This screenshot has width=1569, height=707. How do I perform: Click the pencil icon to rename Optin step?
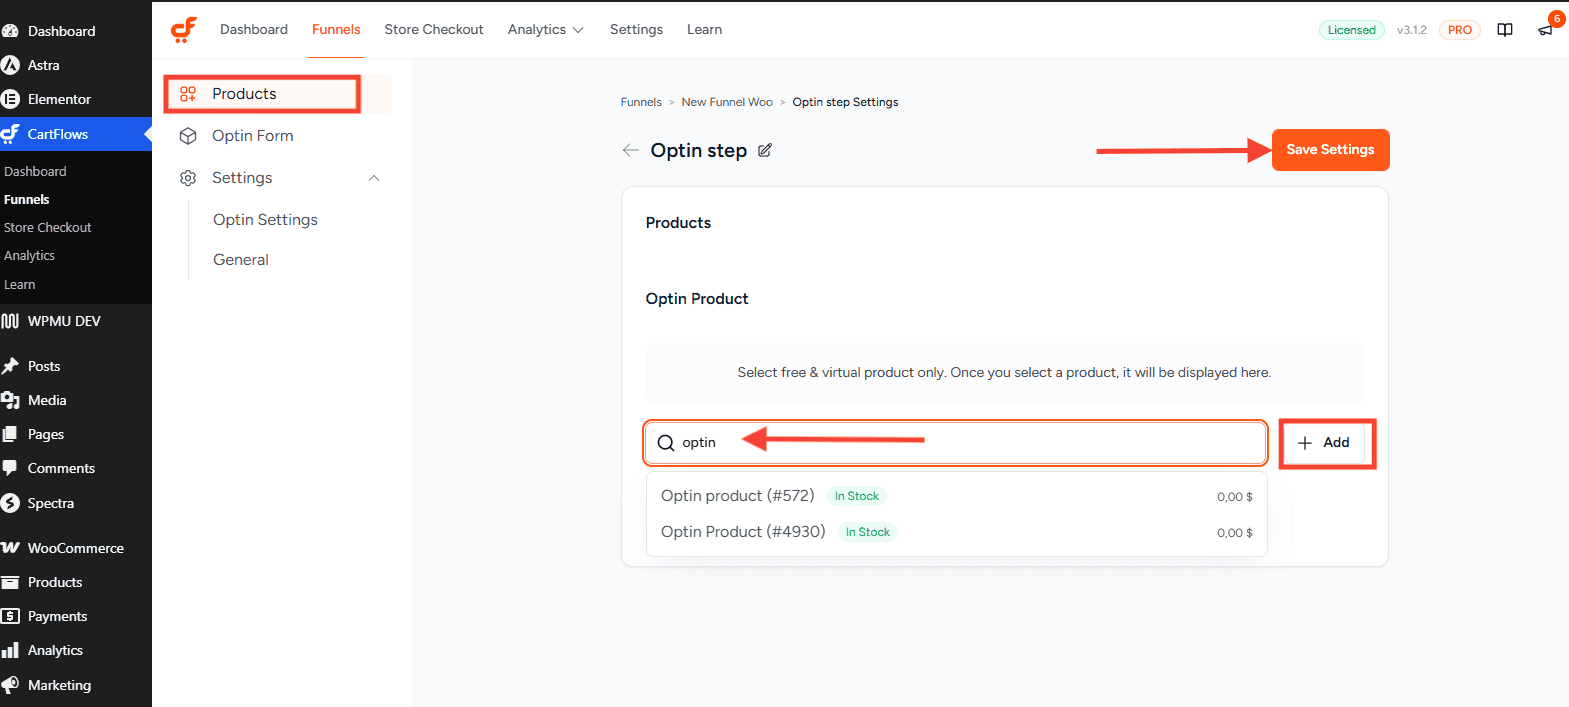coord(765,150)
